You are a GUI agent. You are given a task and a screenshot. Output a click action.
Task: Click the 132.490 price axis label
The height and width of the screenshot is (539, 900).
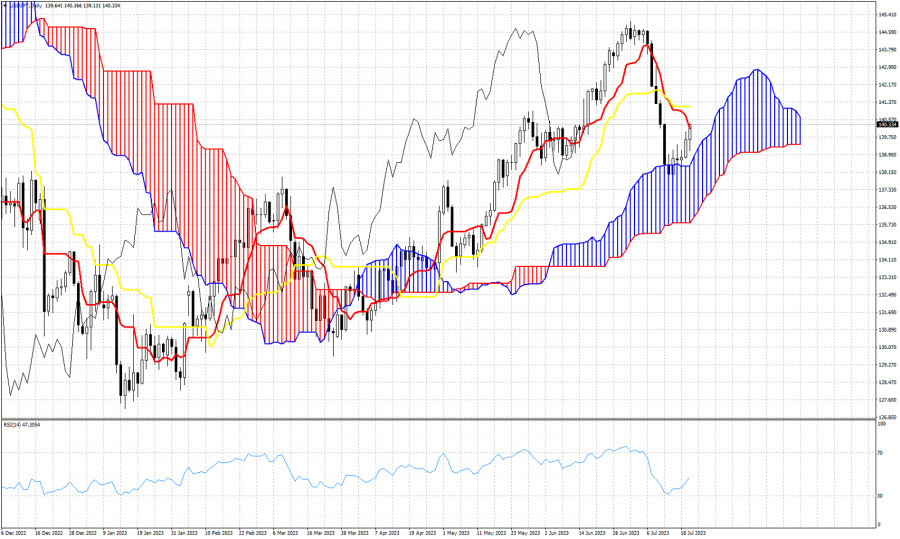pyautogui.click(x=887, y=294)
